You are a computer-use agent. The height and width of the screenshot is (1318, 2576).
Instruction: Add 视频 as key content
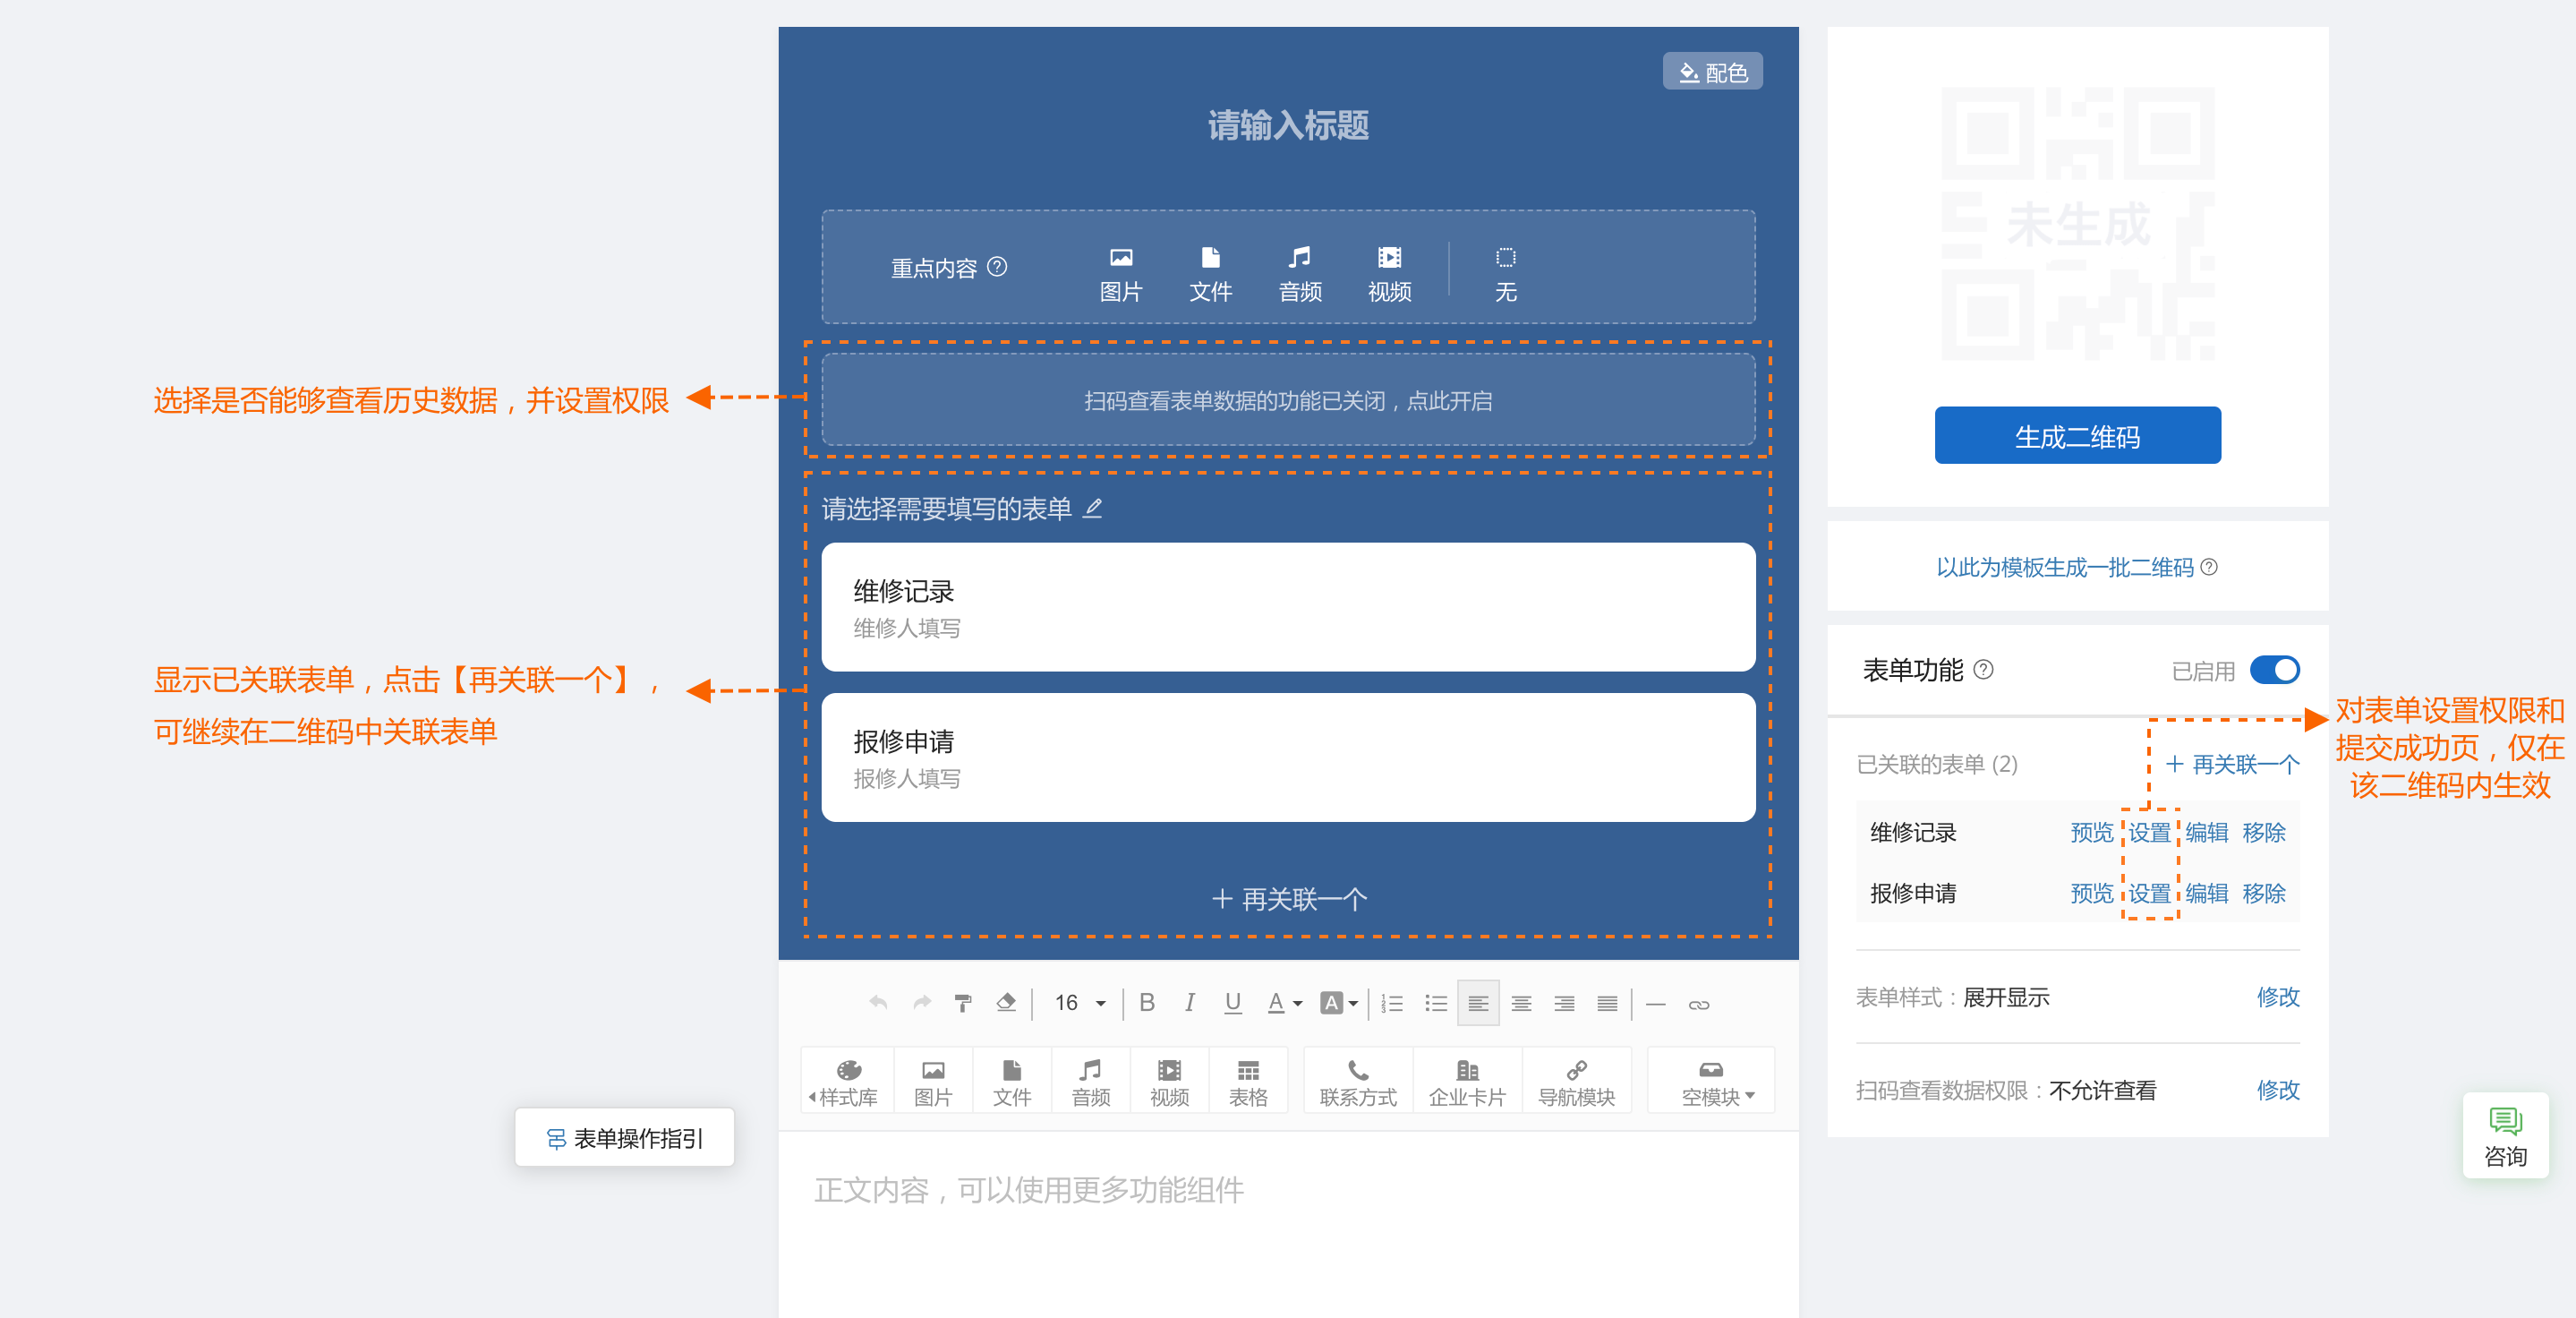click(1389, 274)
